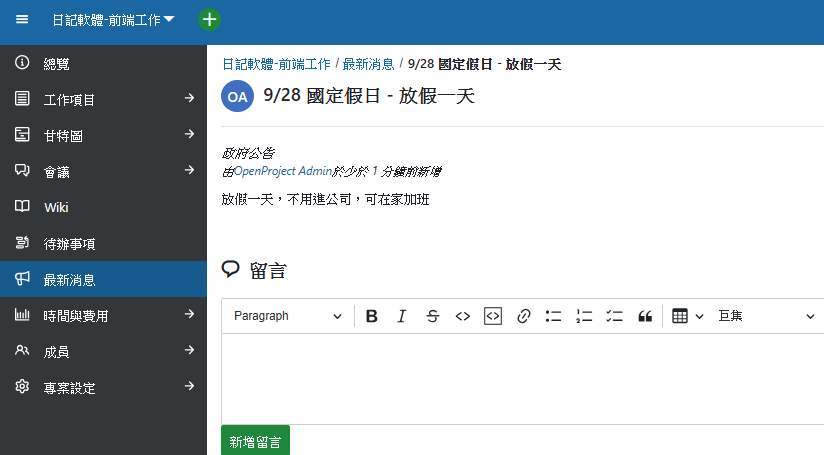The height and width of the screenshot is (455, 824).
Task: Toggle italic formatting in comment editor
Action: [x=401, y=316]
